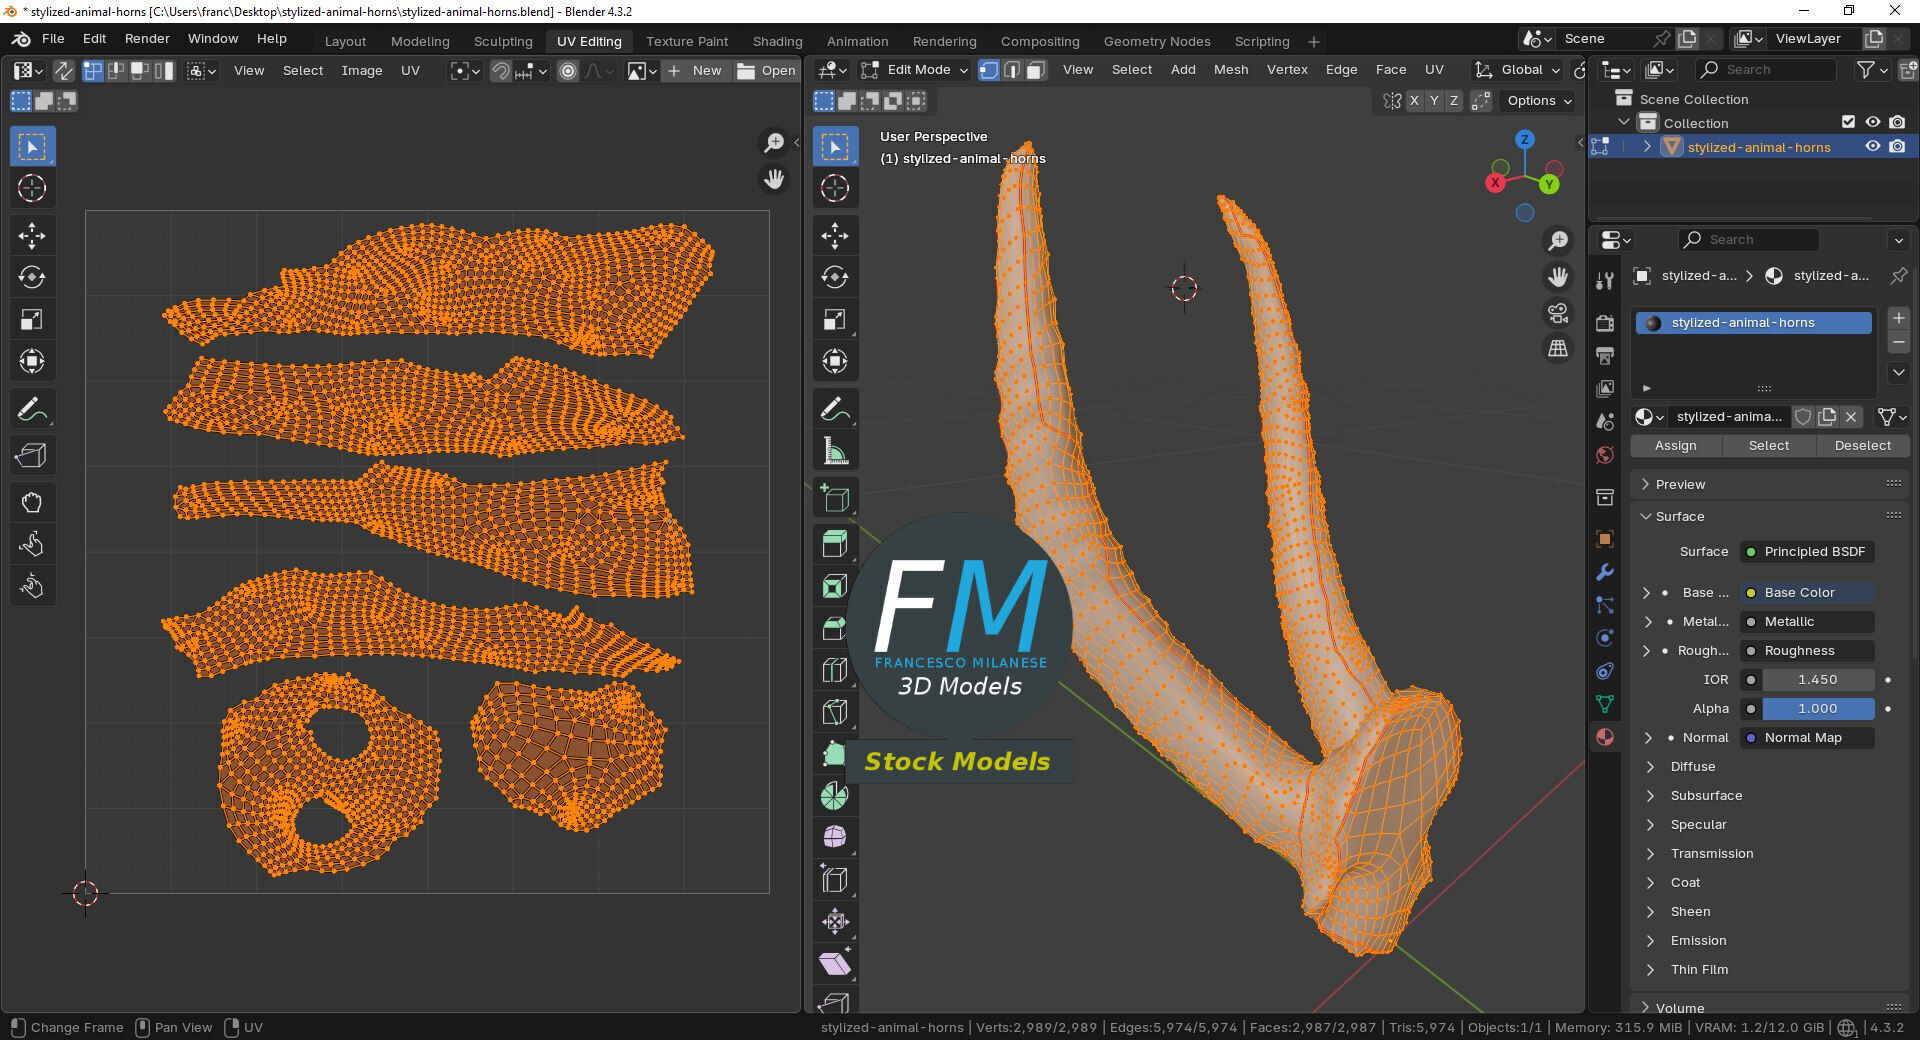Enable face select mode in 3D viewport

pyautogui.click(x=1036, y=70)
